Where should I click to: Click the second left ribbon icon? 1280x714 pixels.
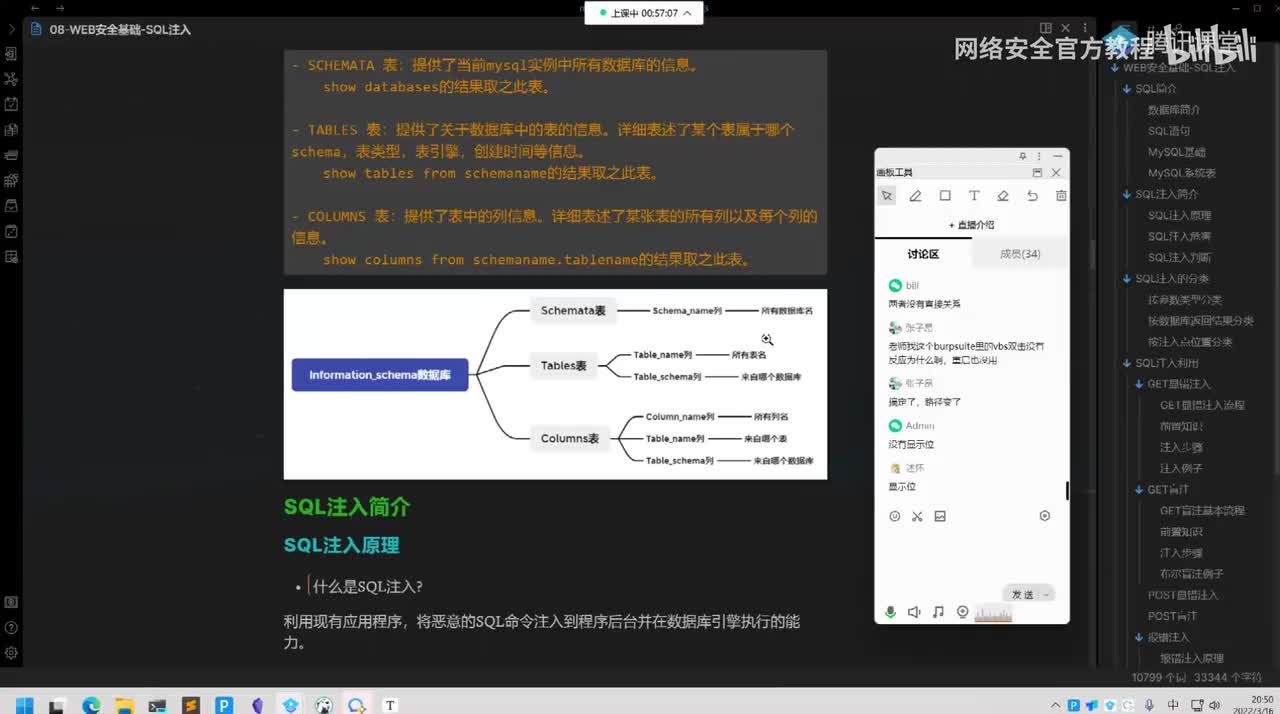[x=11, y=78]
